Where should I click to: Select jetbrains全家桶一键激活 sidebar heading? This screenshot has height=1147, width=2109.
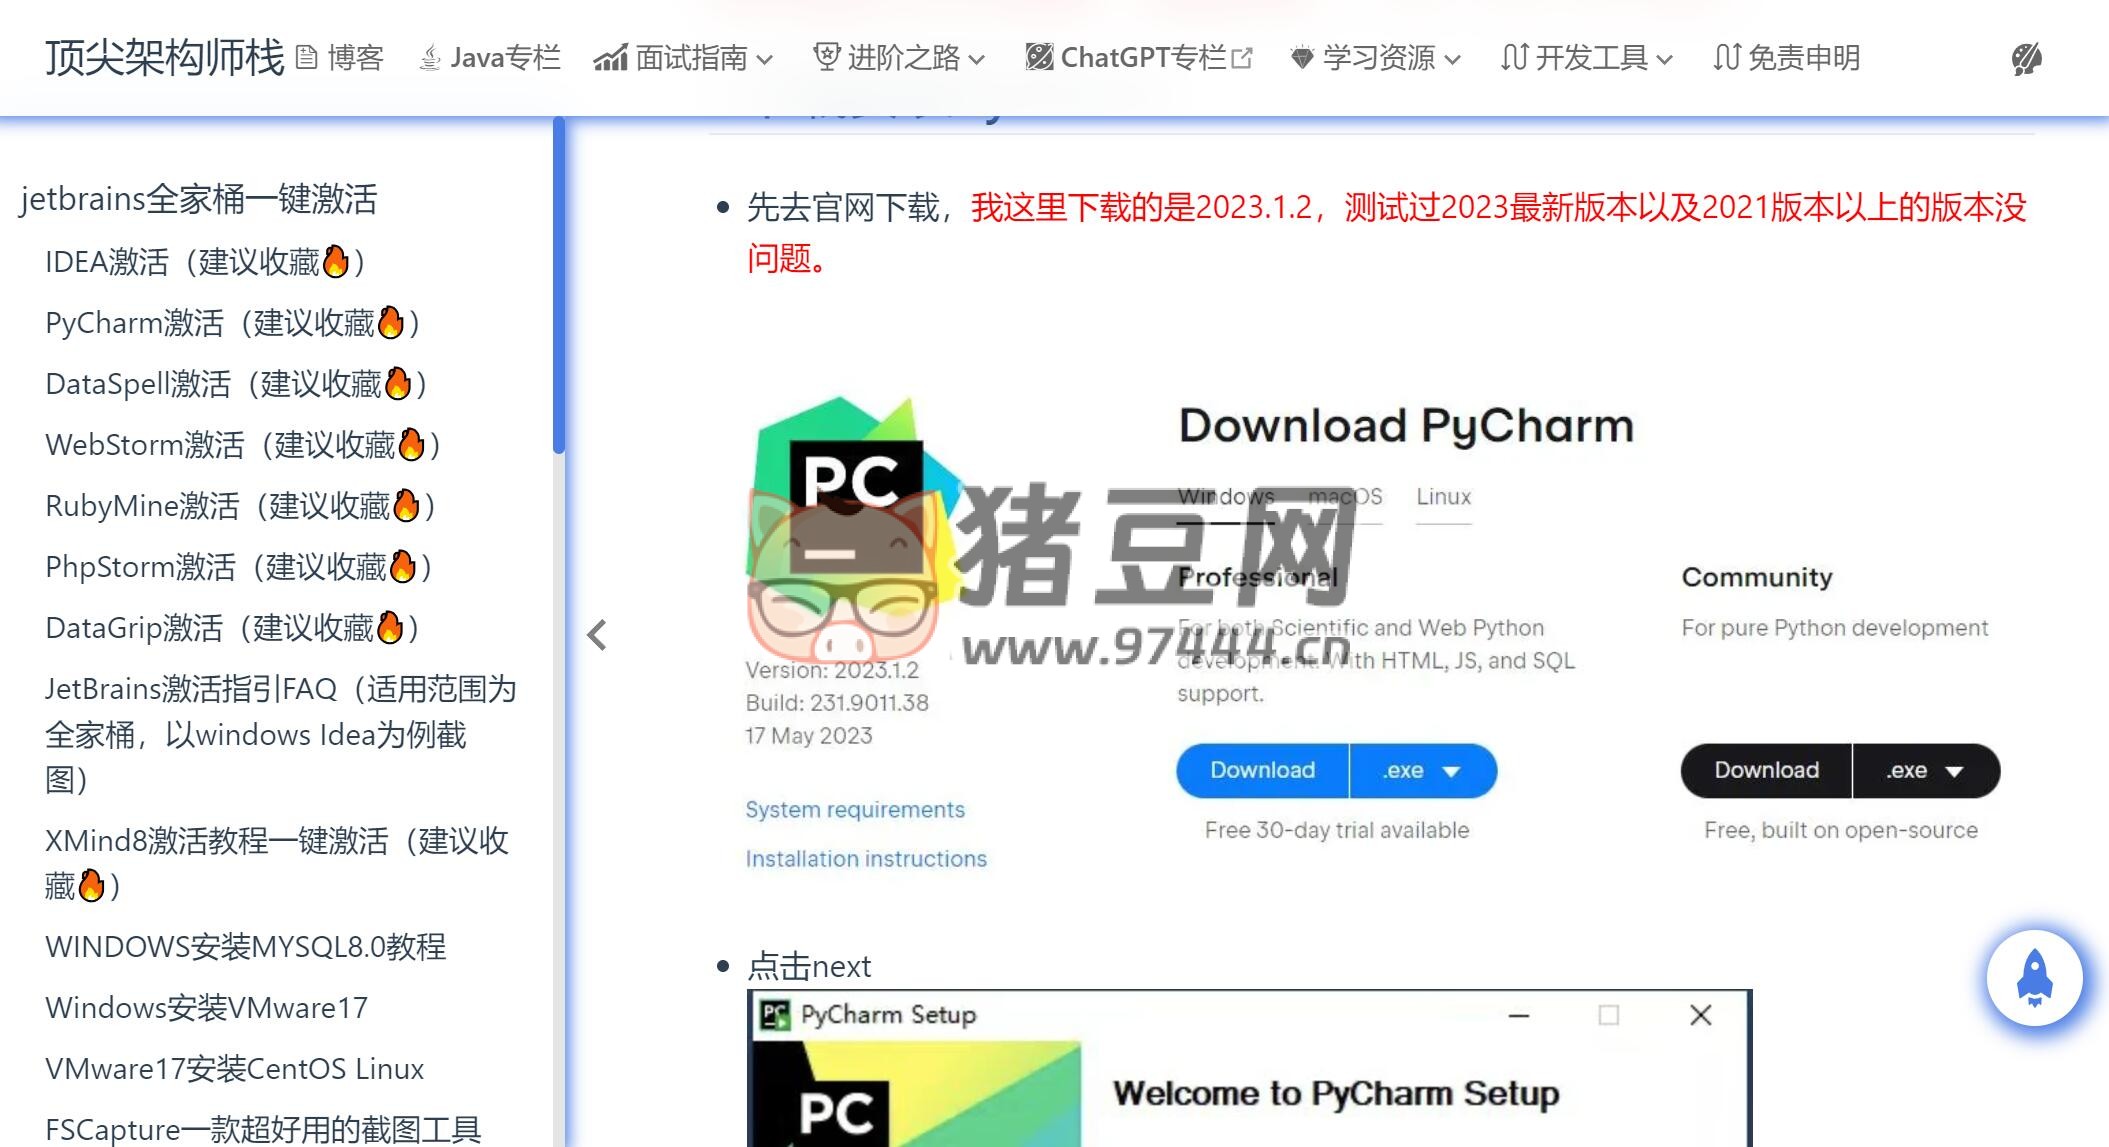[x=198, y=199]
